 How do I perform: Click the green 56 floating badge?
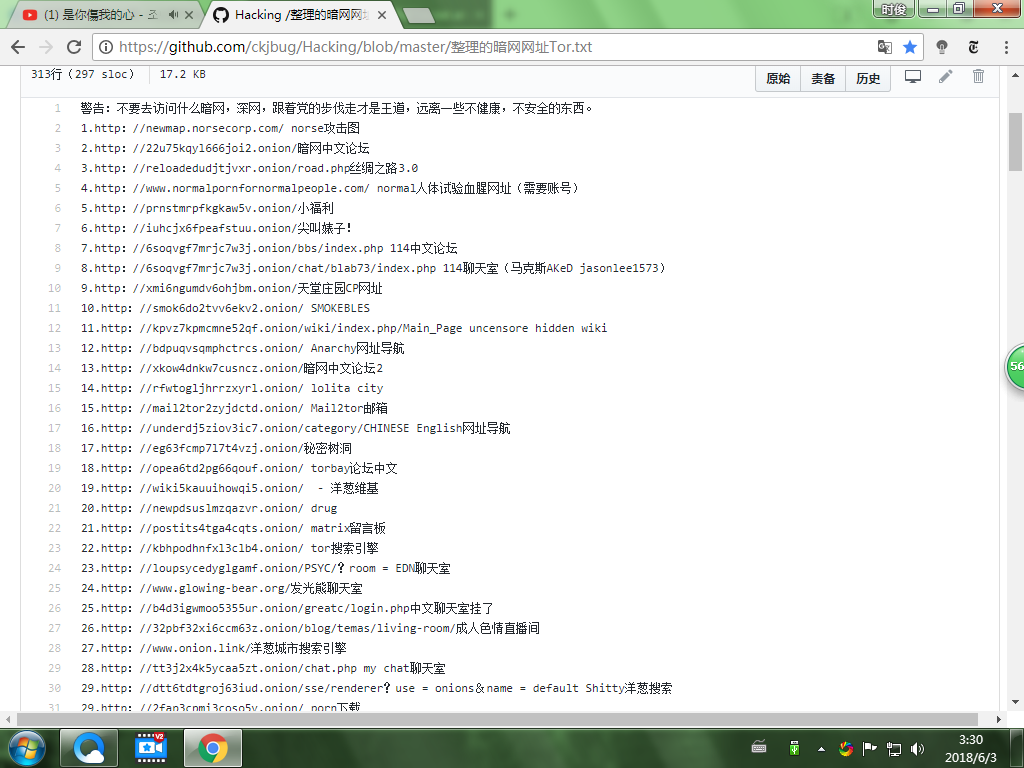tap(1015, 366)
